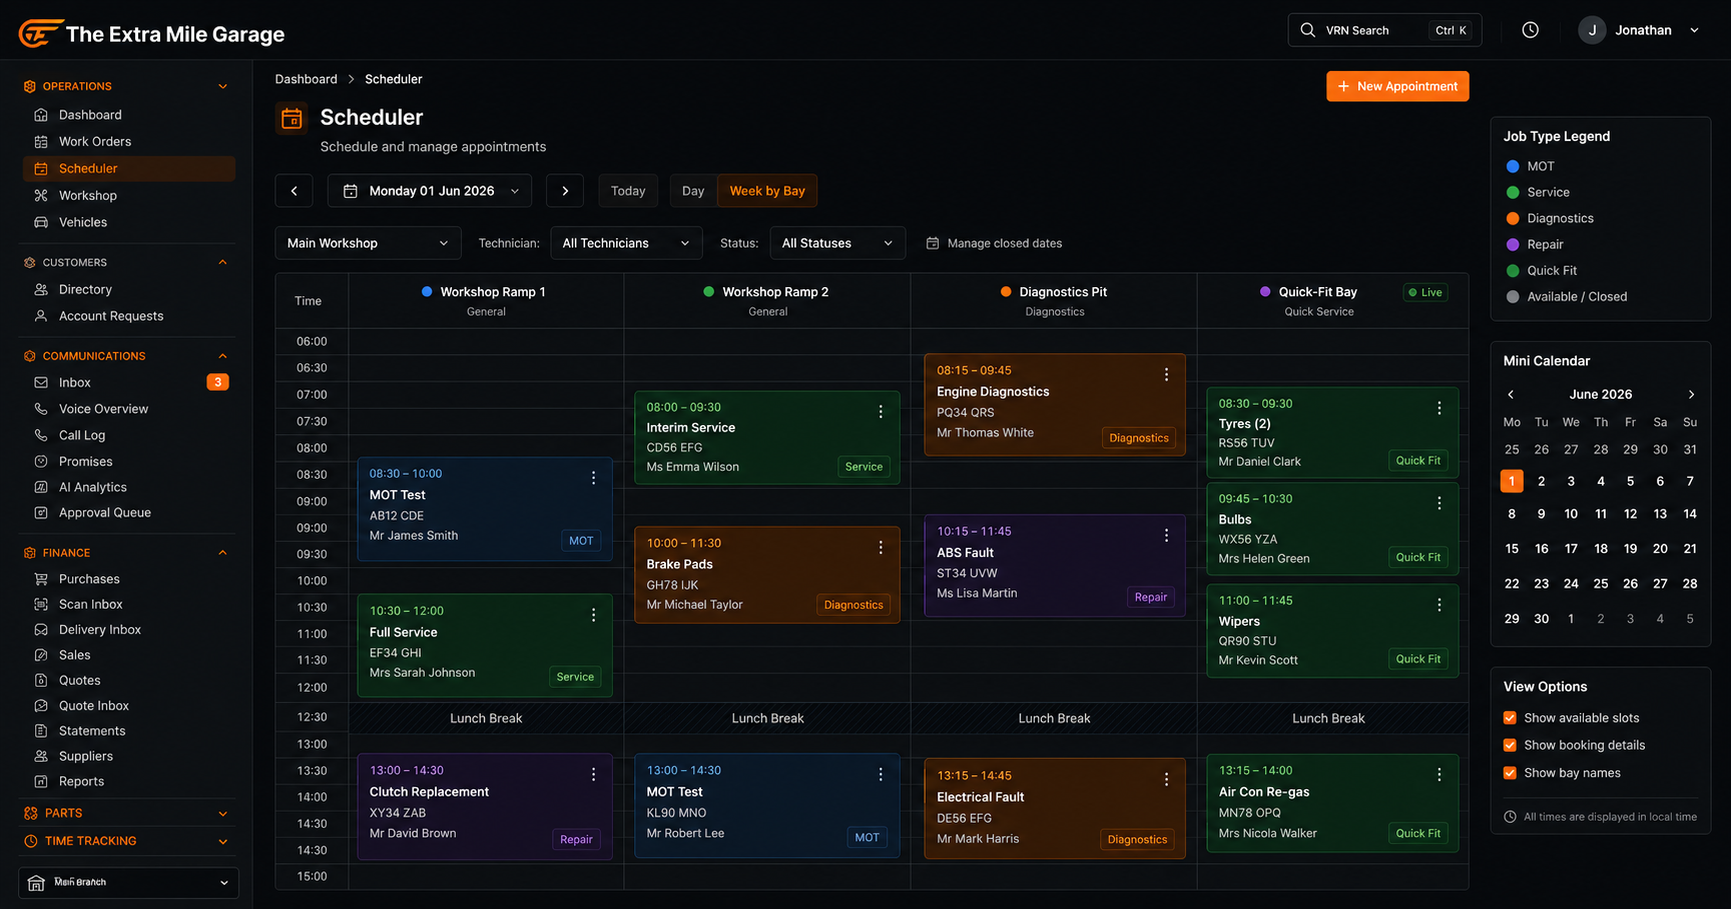The width and height of the screenshot is (1731, 909).
Task: Open the All Statuses filter dropdown
Action: pyautogui.click(x=837, y=243)
